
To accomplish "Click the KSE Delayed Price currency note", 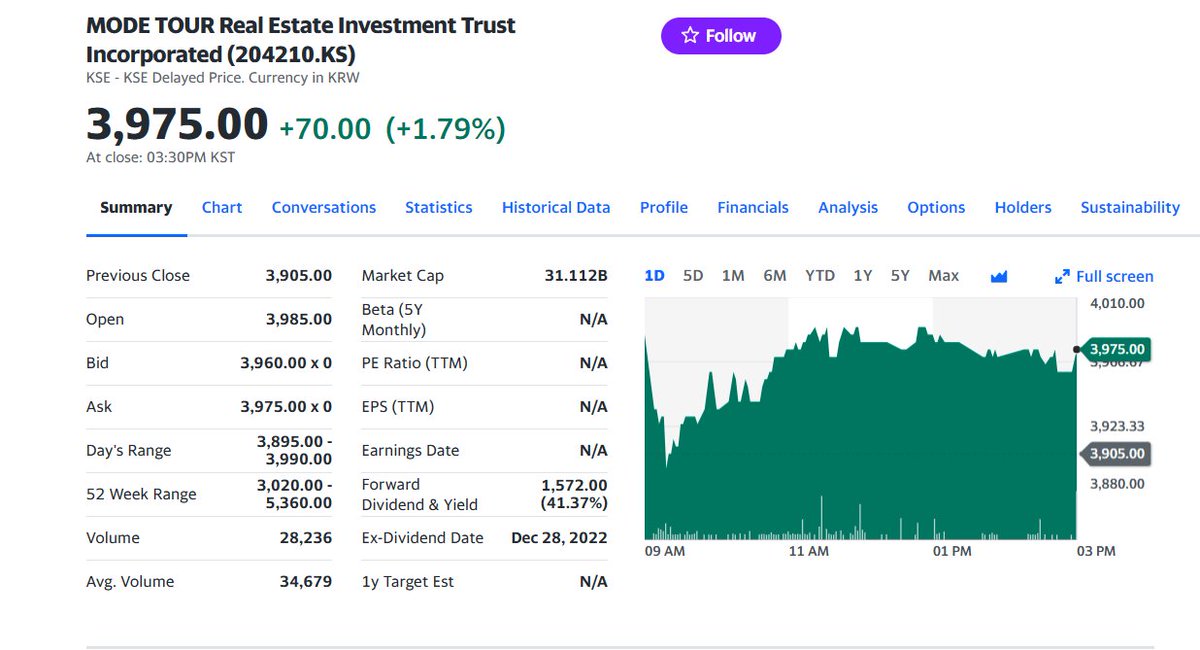I will point(223,78).
